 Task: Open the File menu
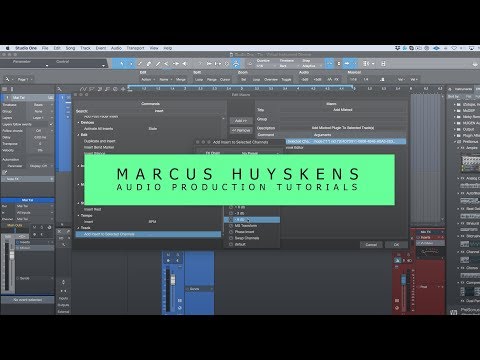pos(45,48)
